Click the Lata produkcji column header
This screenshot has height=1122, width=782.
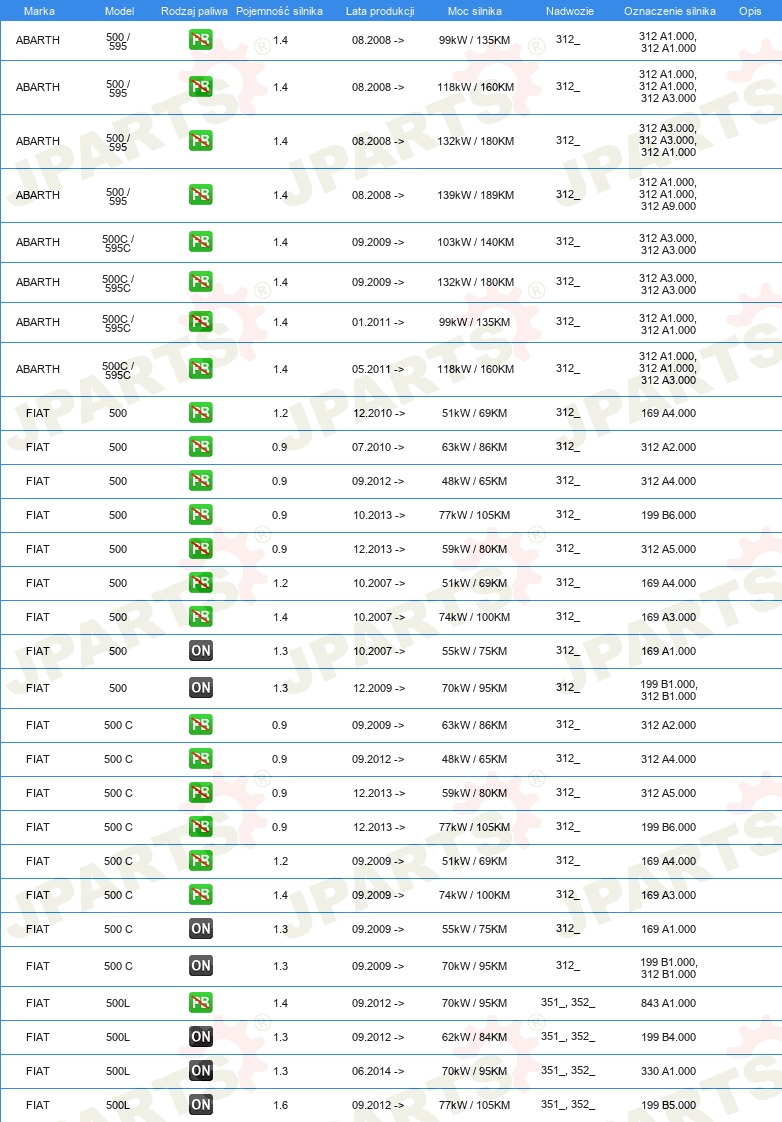click(380, 11)
